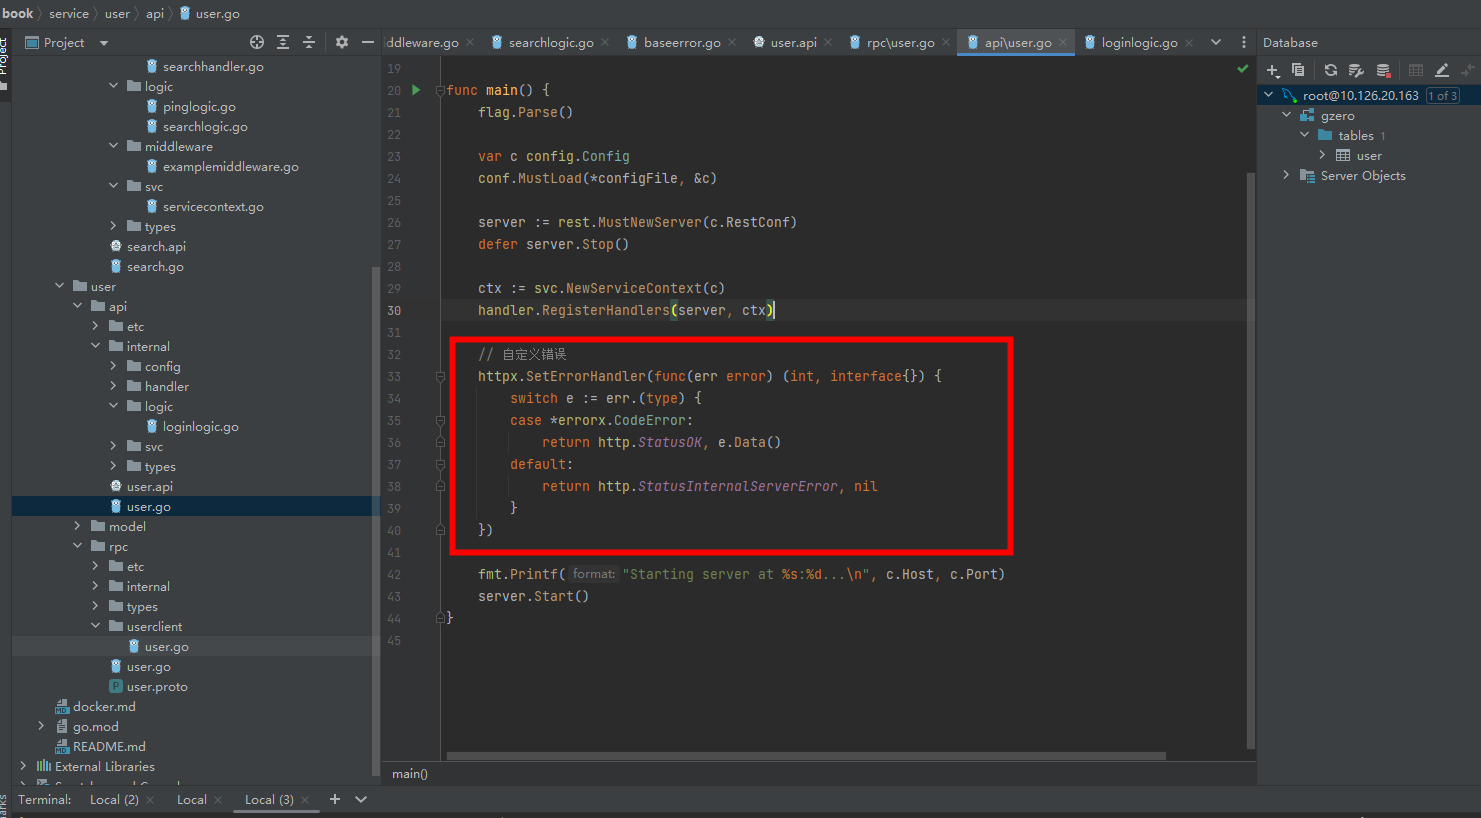This screenshot has width=1481, height=818.
Task: Click main() breadcrumb below editor
Action: point(410,773)
